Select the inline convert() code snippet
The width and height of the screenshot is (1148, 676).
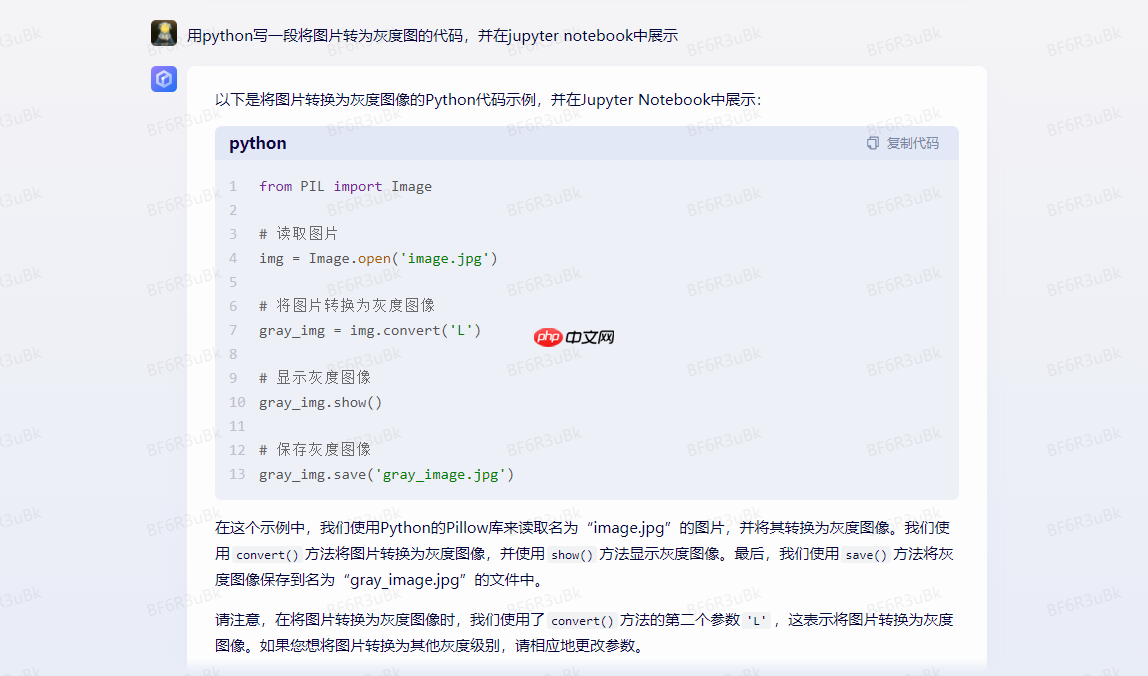[267, 554]
